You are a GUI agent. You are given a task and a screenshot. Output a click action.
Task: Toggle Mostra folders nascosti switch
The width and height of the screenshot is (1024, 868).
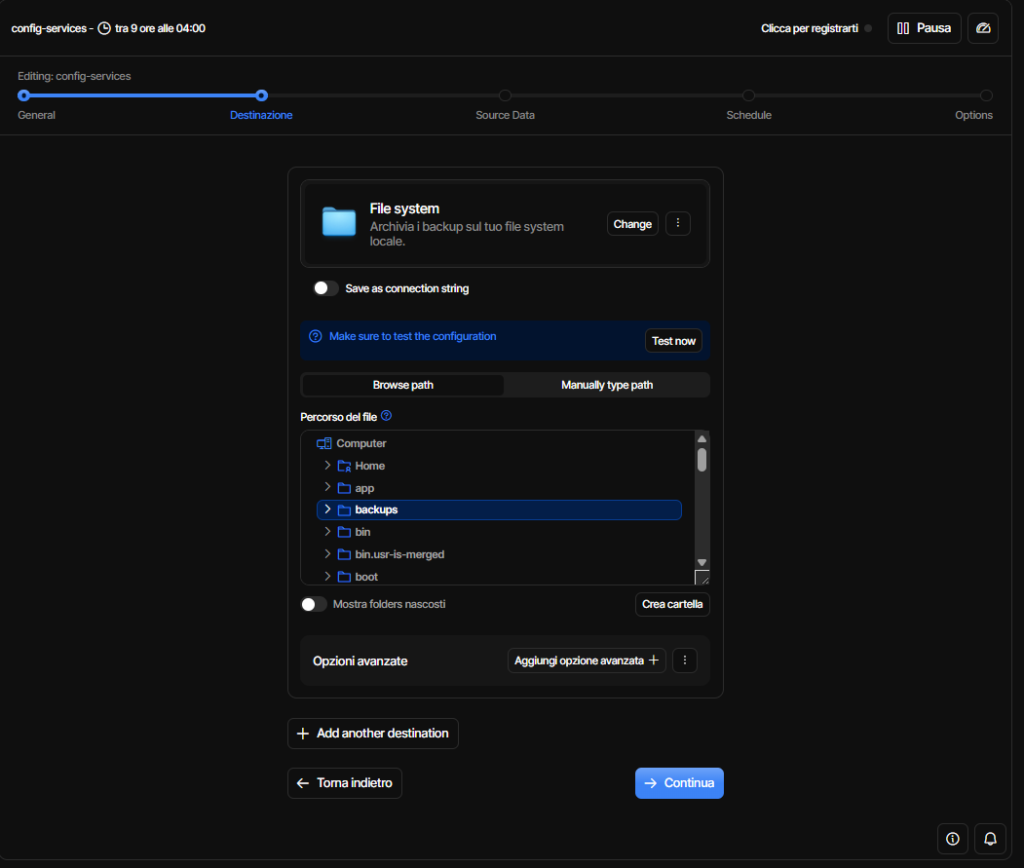pos(313,604)
